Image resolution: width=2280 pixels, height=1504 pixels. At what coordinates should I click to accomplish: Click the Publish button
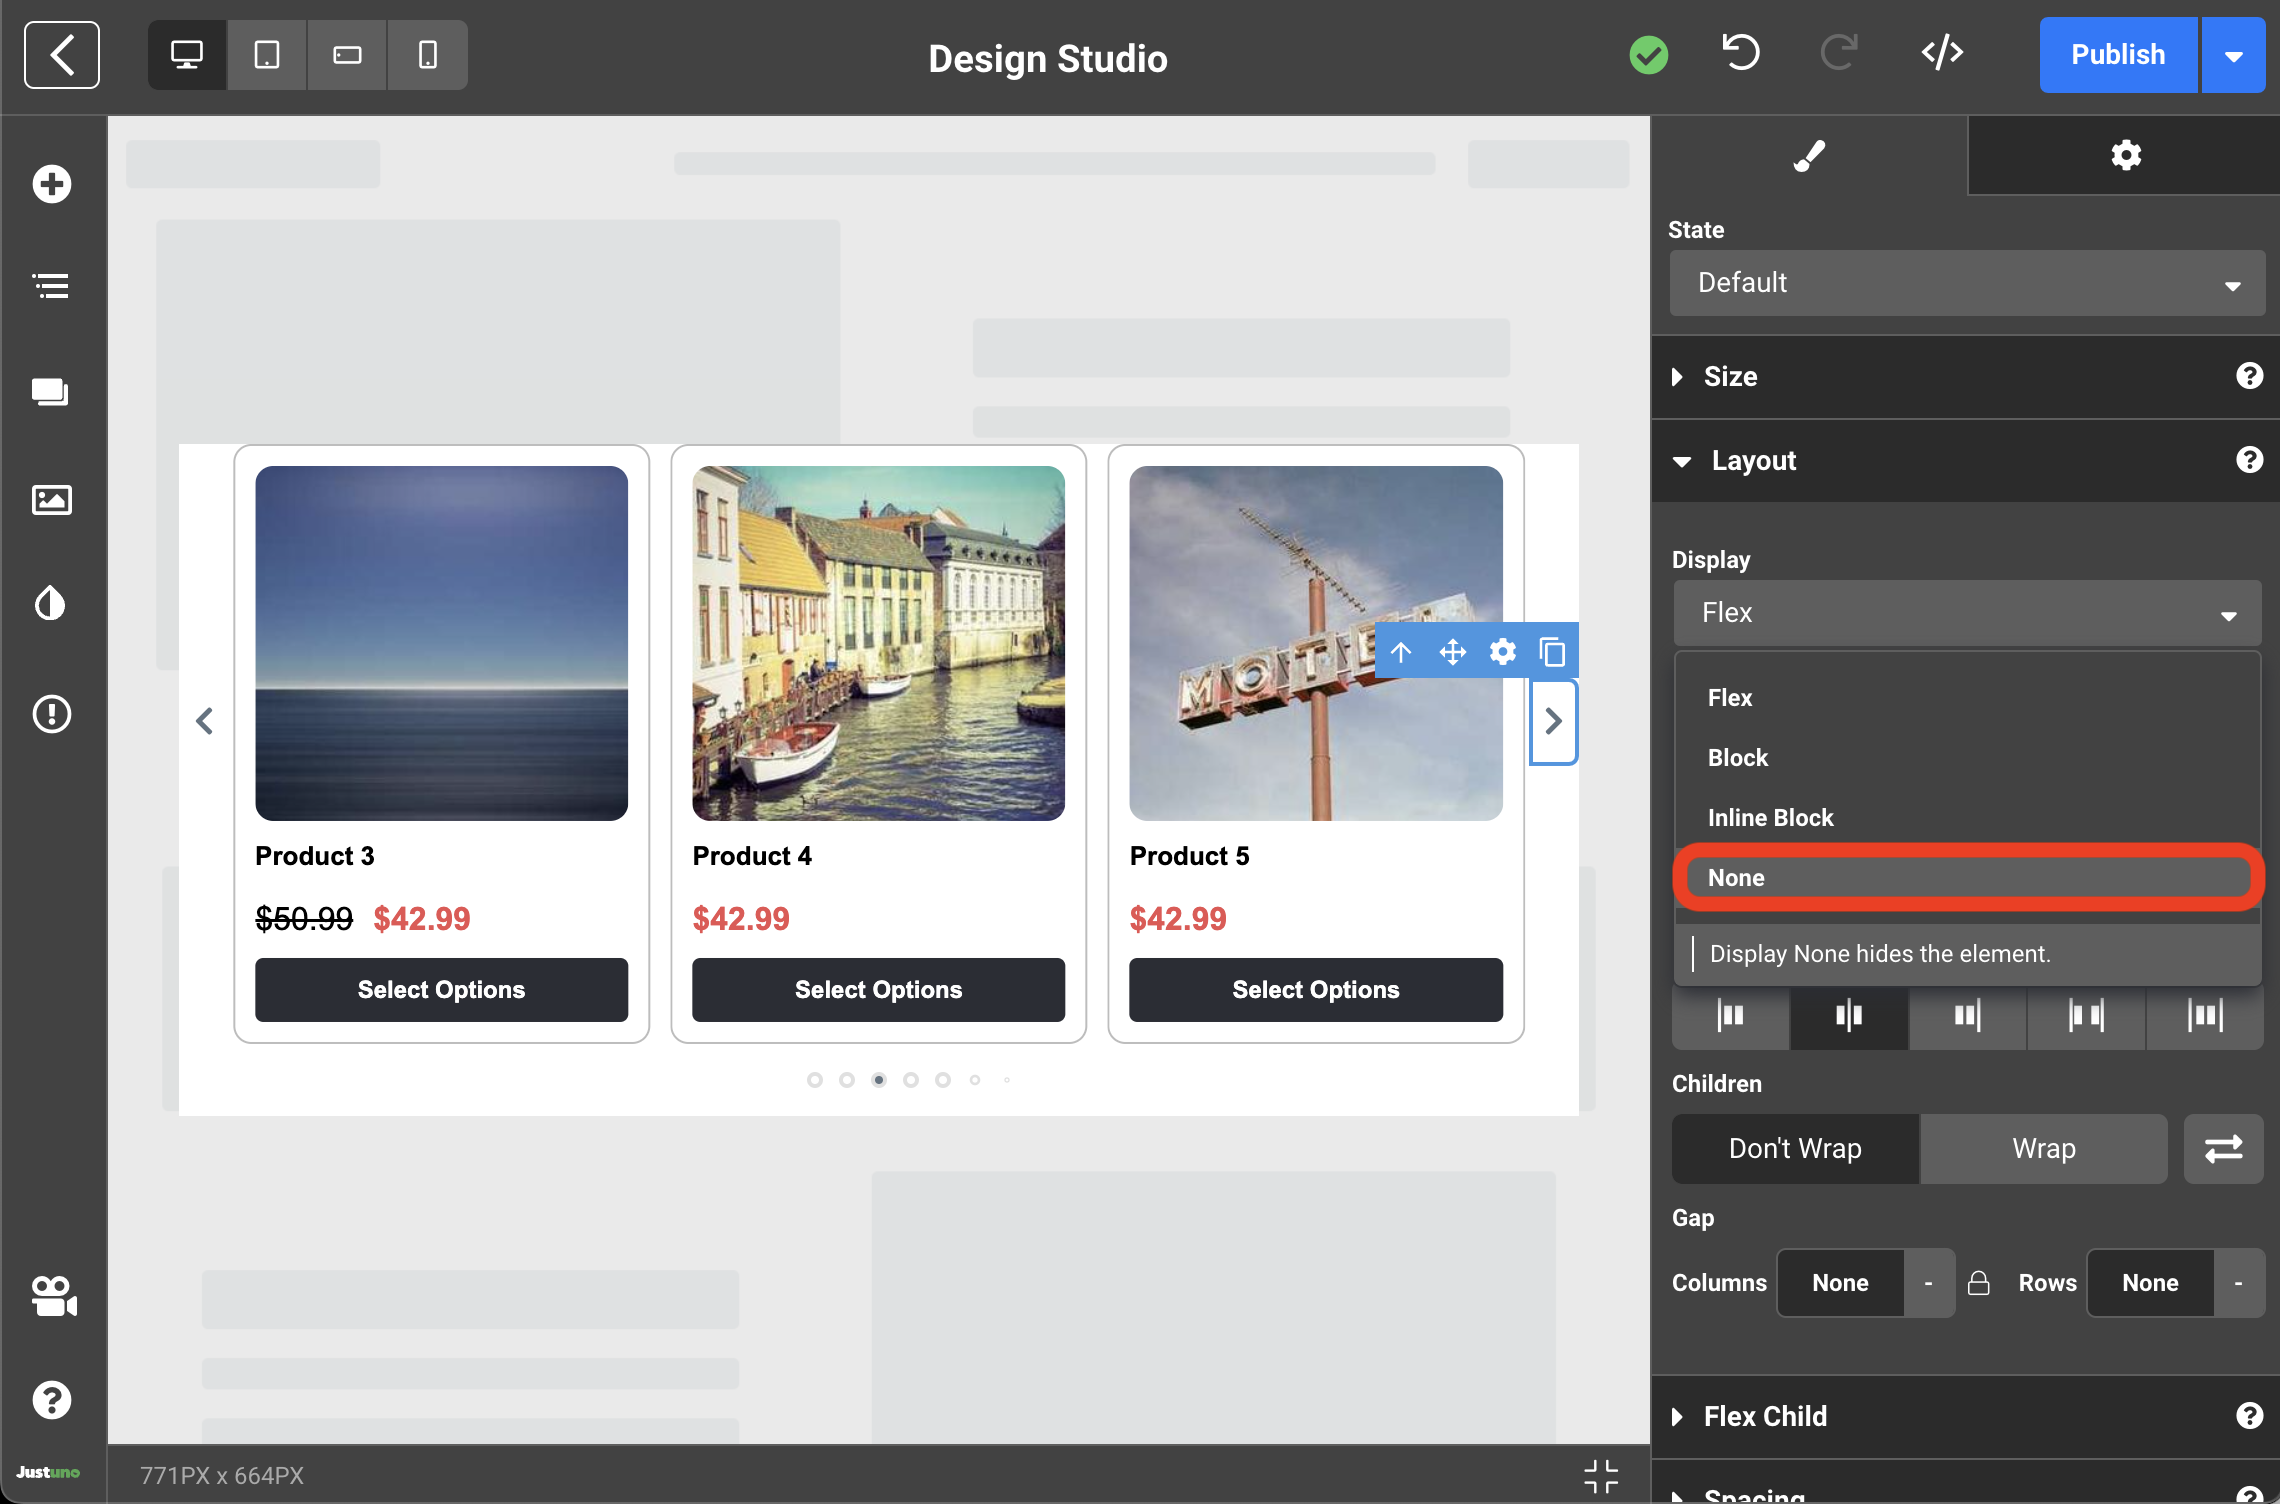pos(2118,55)
